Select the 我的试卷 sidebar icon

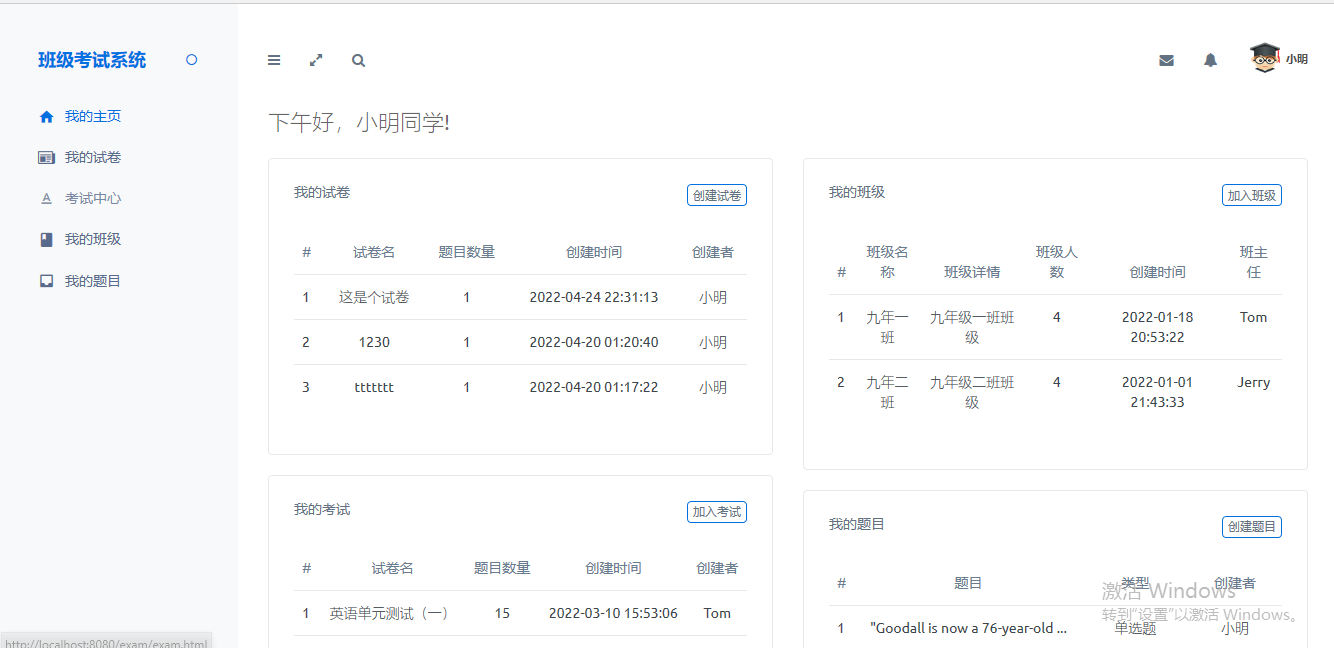click(x=46, y=157)
